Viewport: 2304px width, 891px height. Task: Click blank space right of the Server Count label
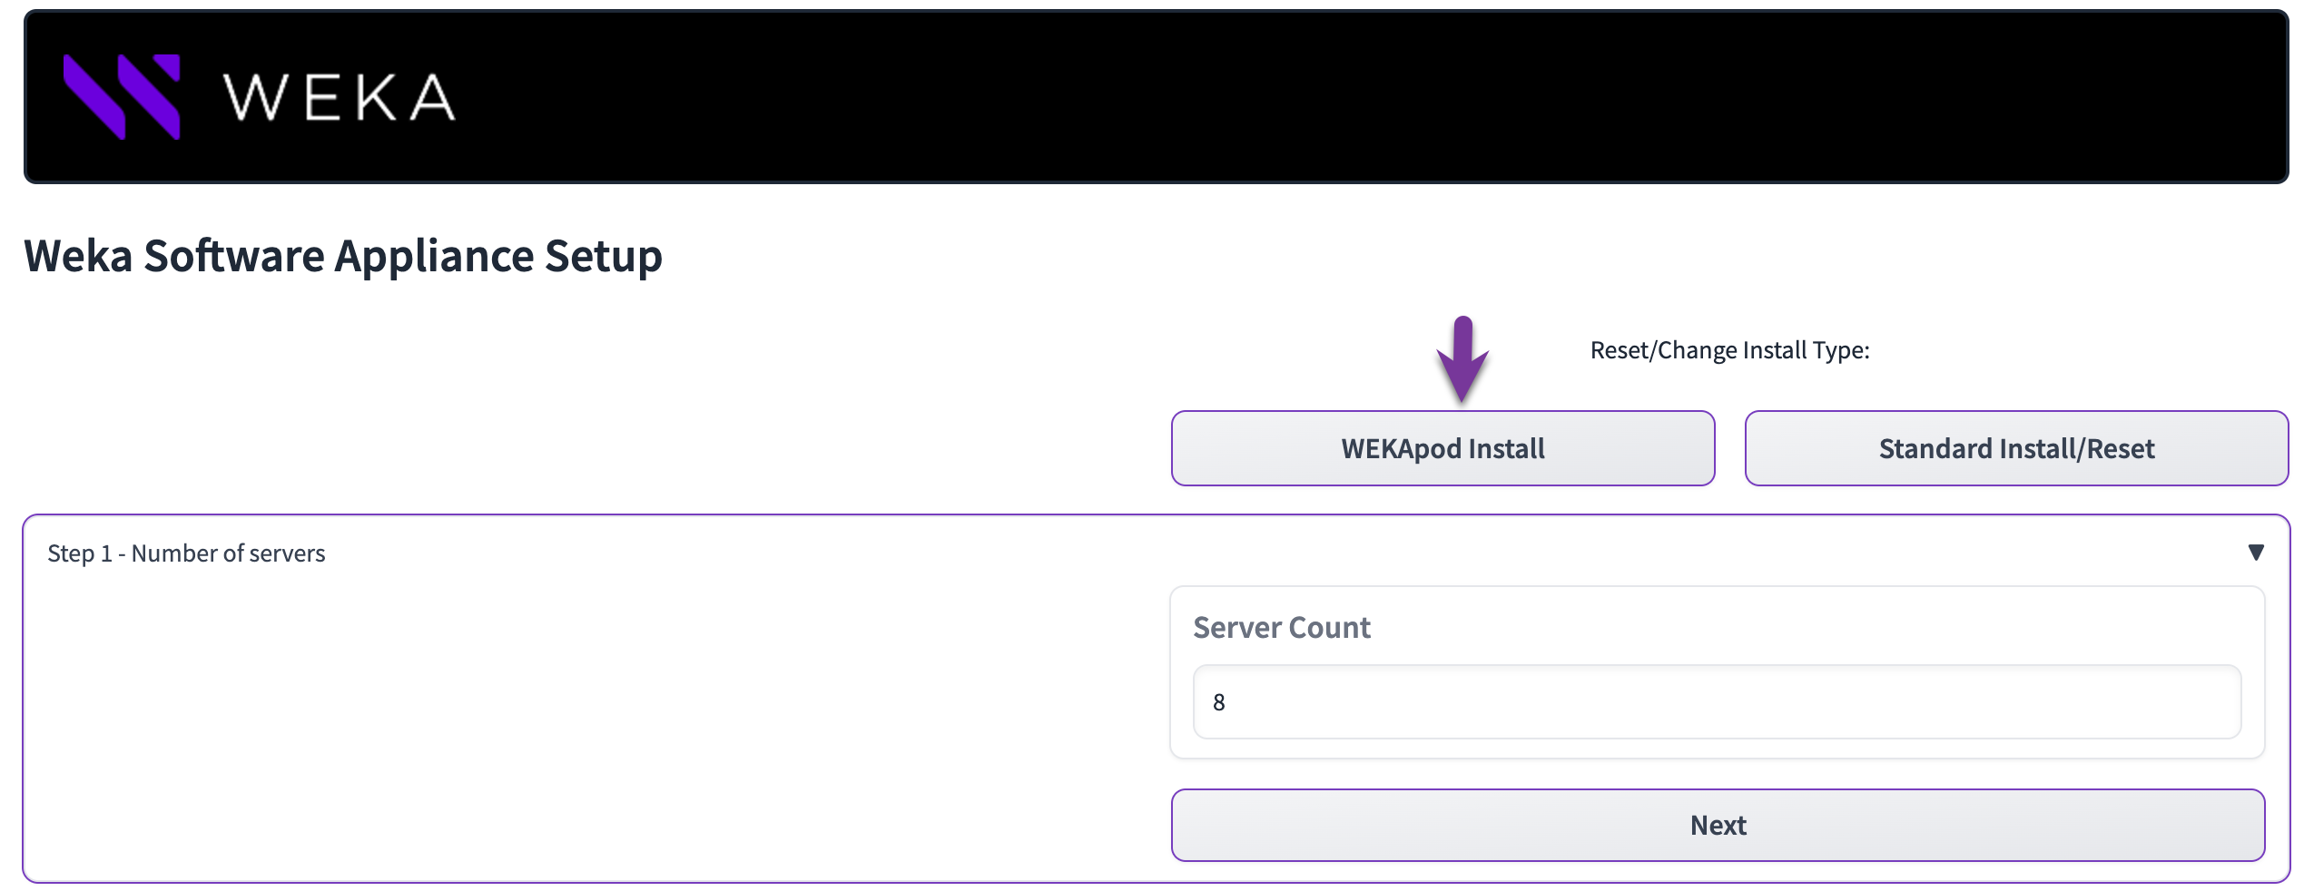click(1800, 628)
